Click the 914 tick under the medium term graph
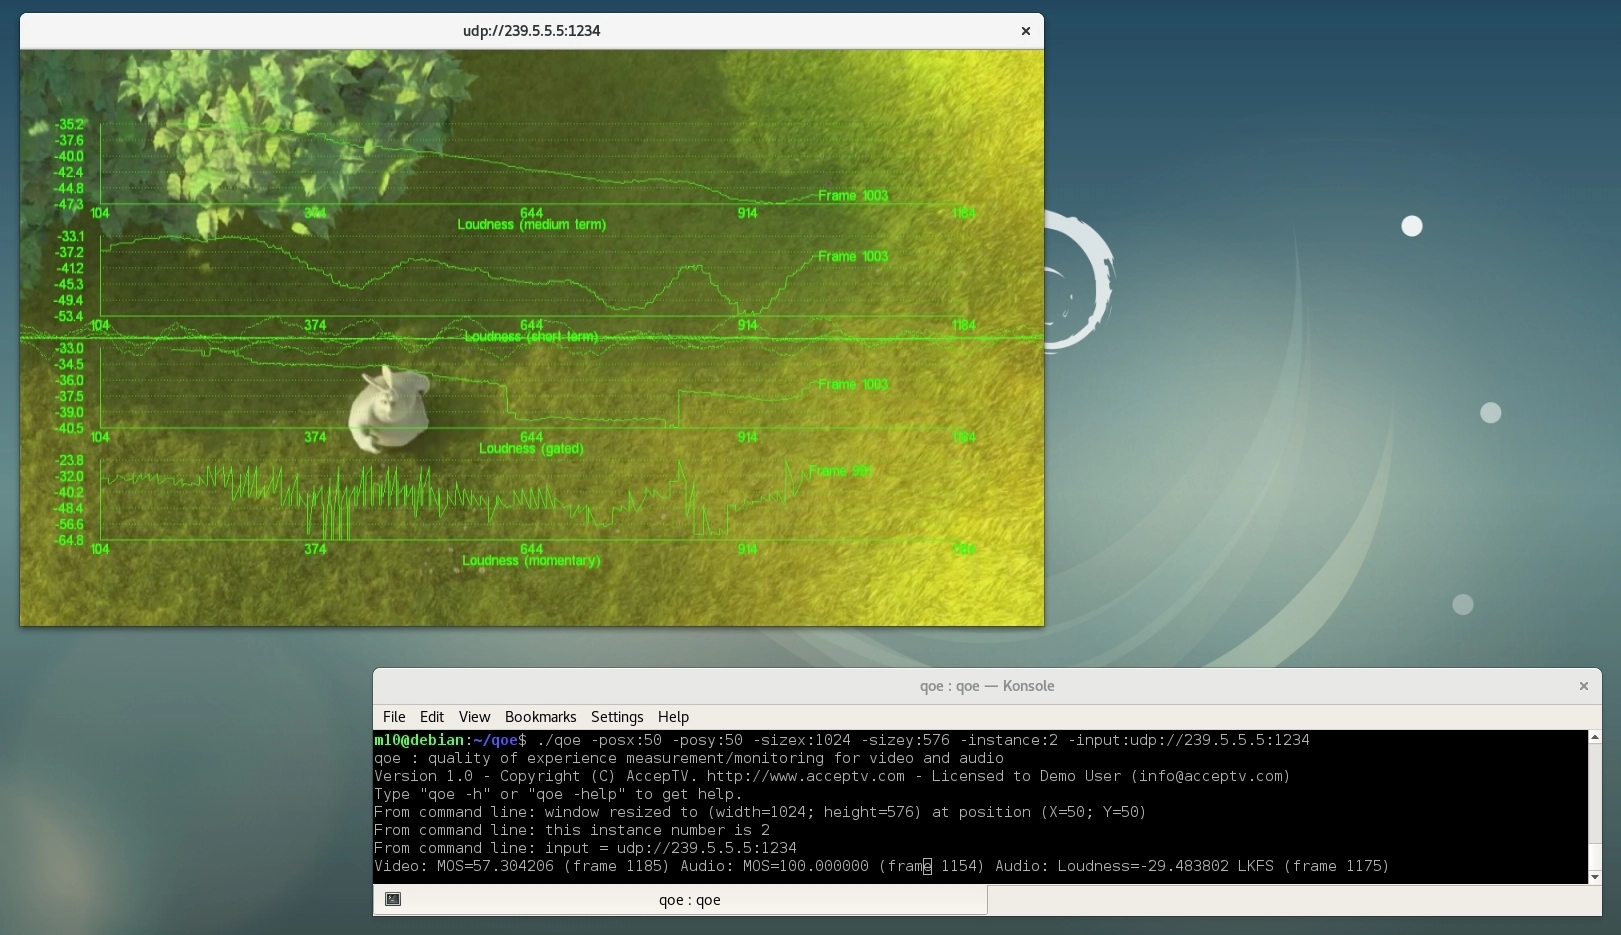 [x=747, y=213]
